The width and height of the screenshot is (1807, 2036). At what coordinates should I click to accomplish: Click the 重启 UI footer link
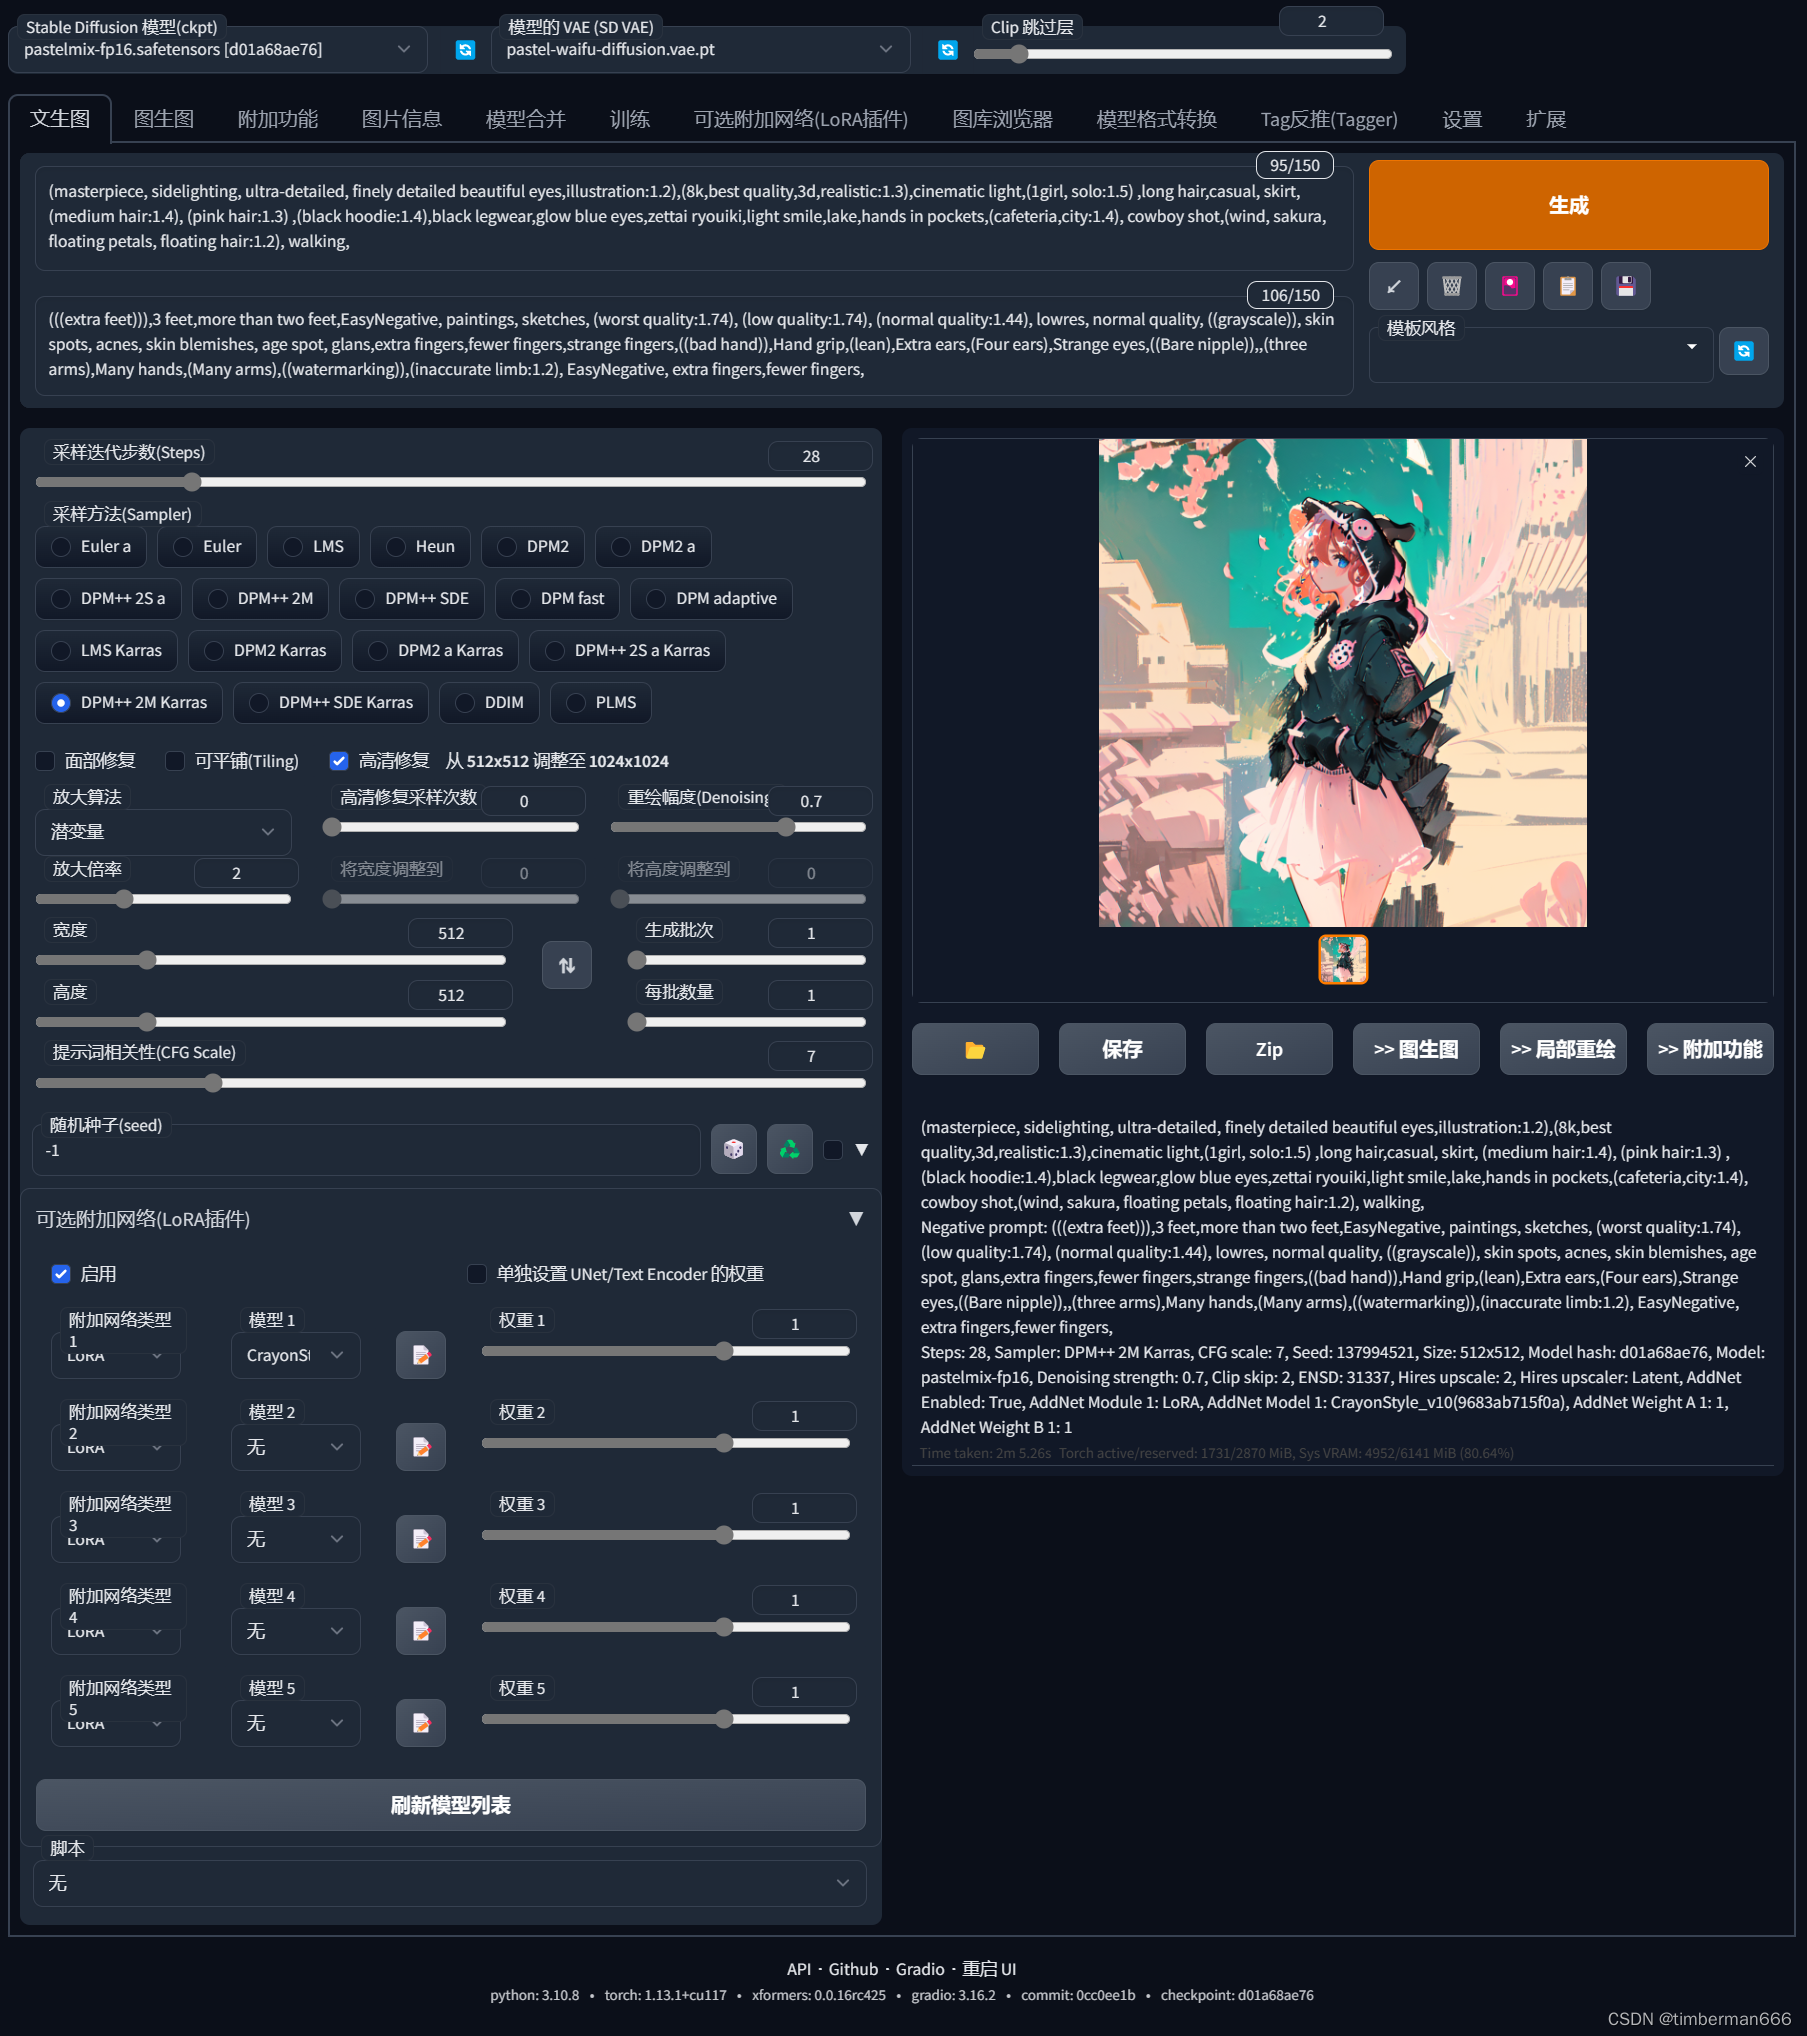(x=989, y=1969)
